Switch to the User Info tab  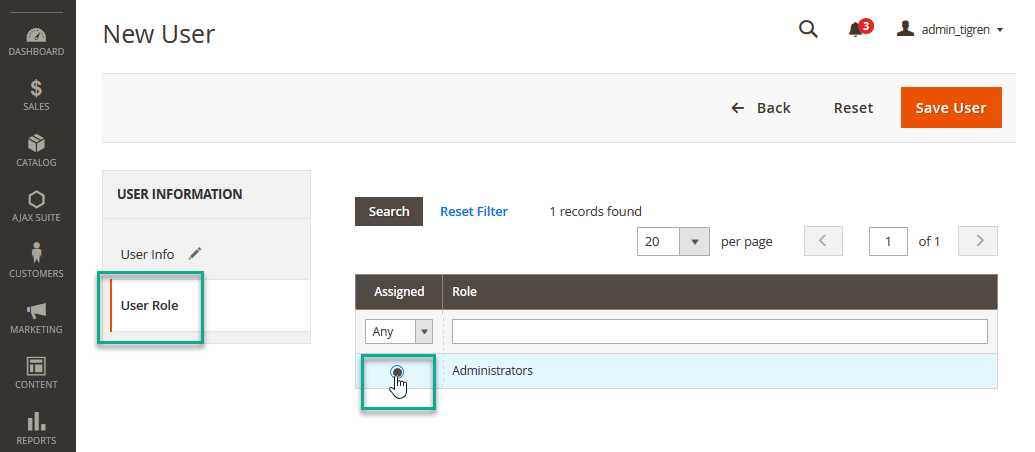(148, 254)
